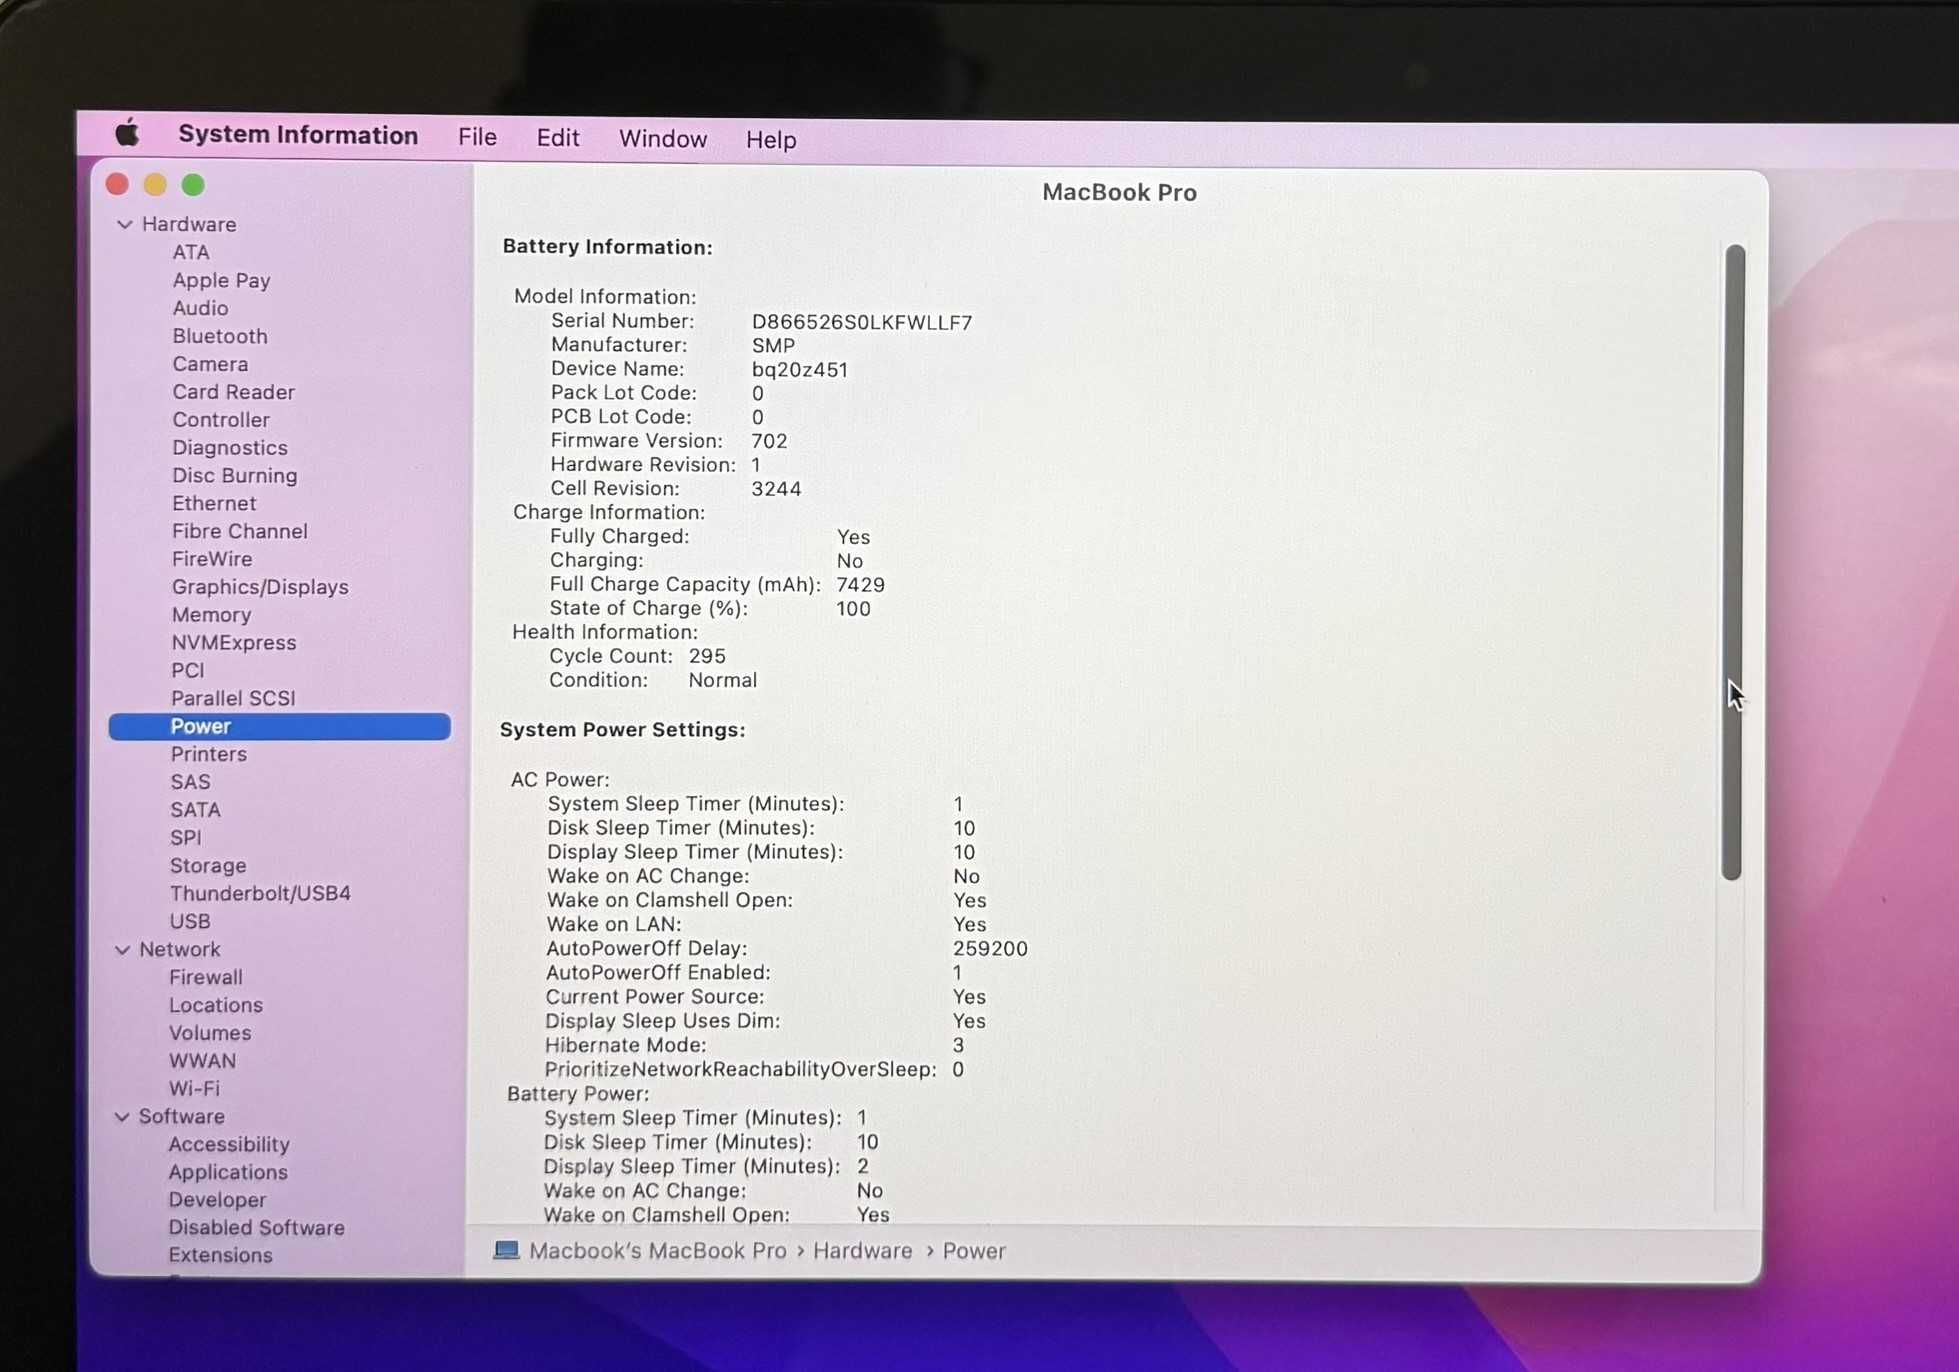The height and width of the screenshot is (1372, 1959).
Task: Collapse the Software section chevron
Action: click(x=122, y=1116)
